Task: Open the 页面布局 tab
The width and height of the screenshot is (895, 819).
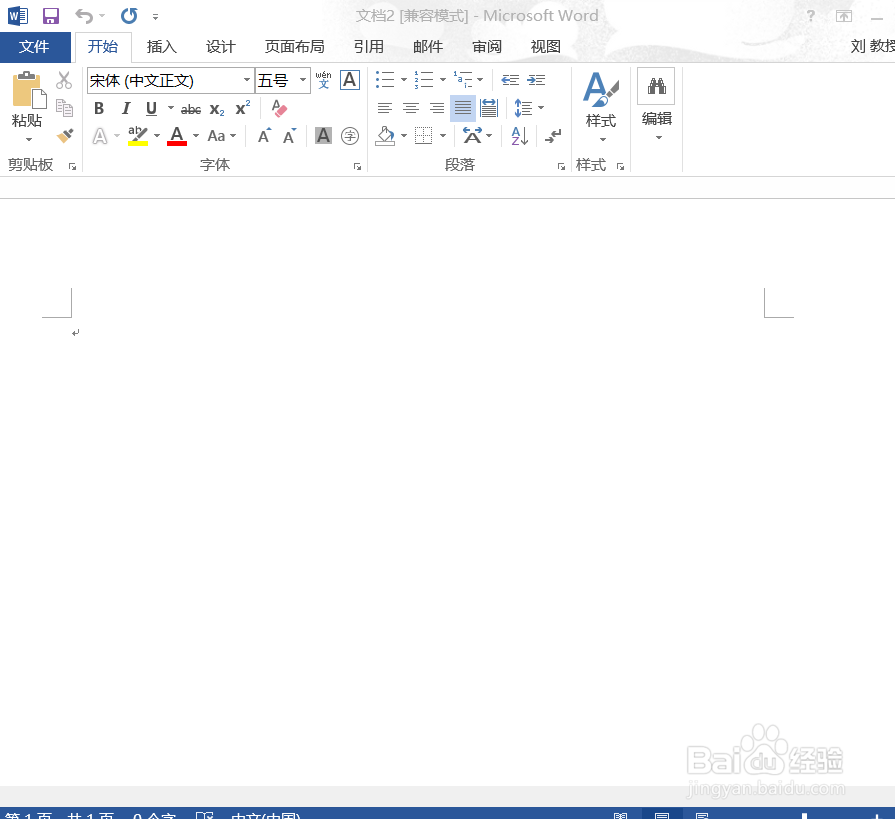Action: pos(295,47)
